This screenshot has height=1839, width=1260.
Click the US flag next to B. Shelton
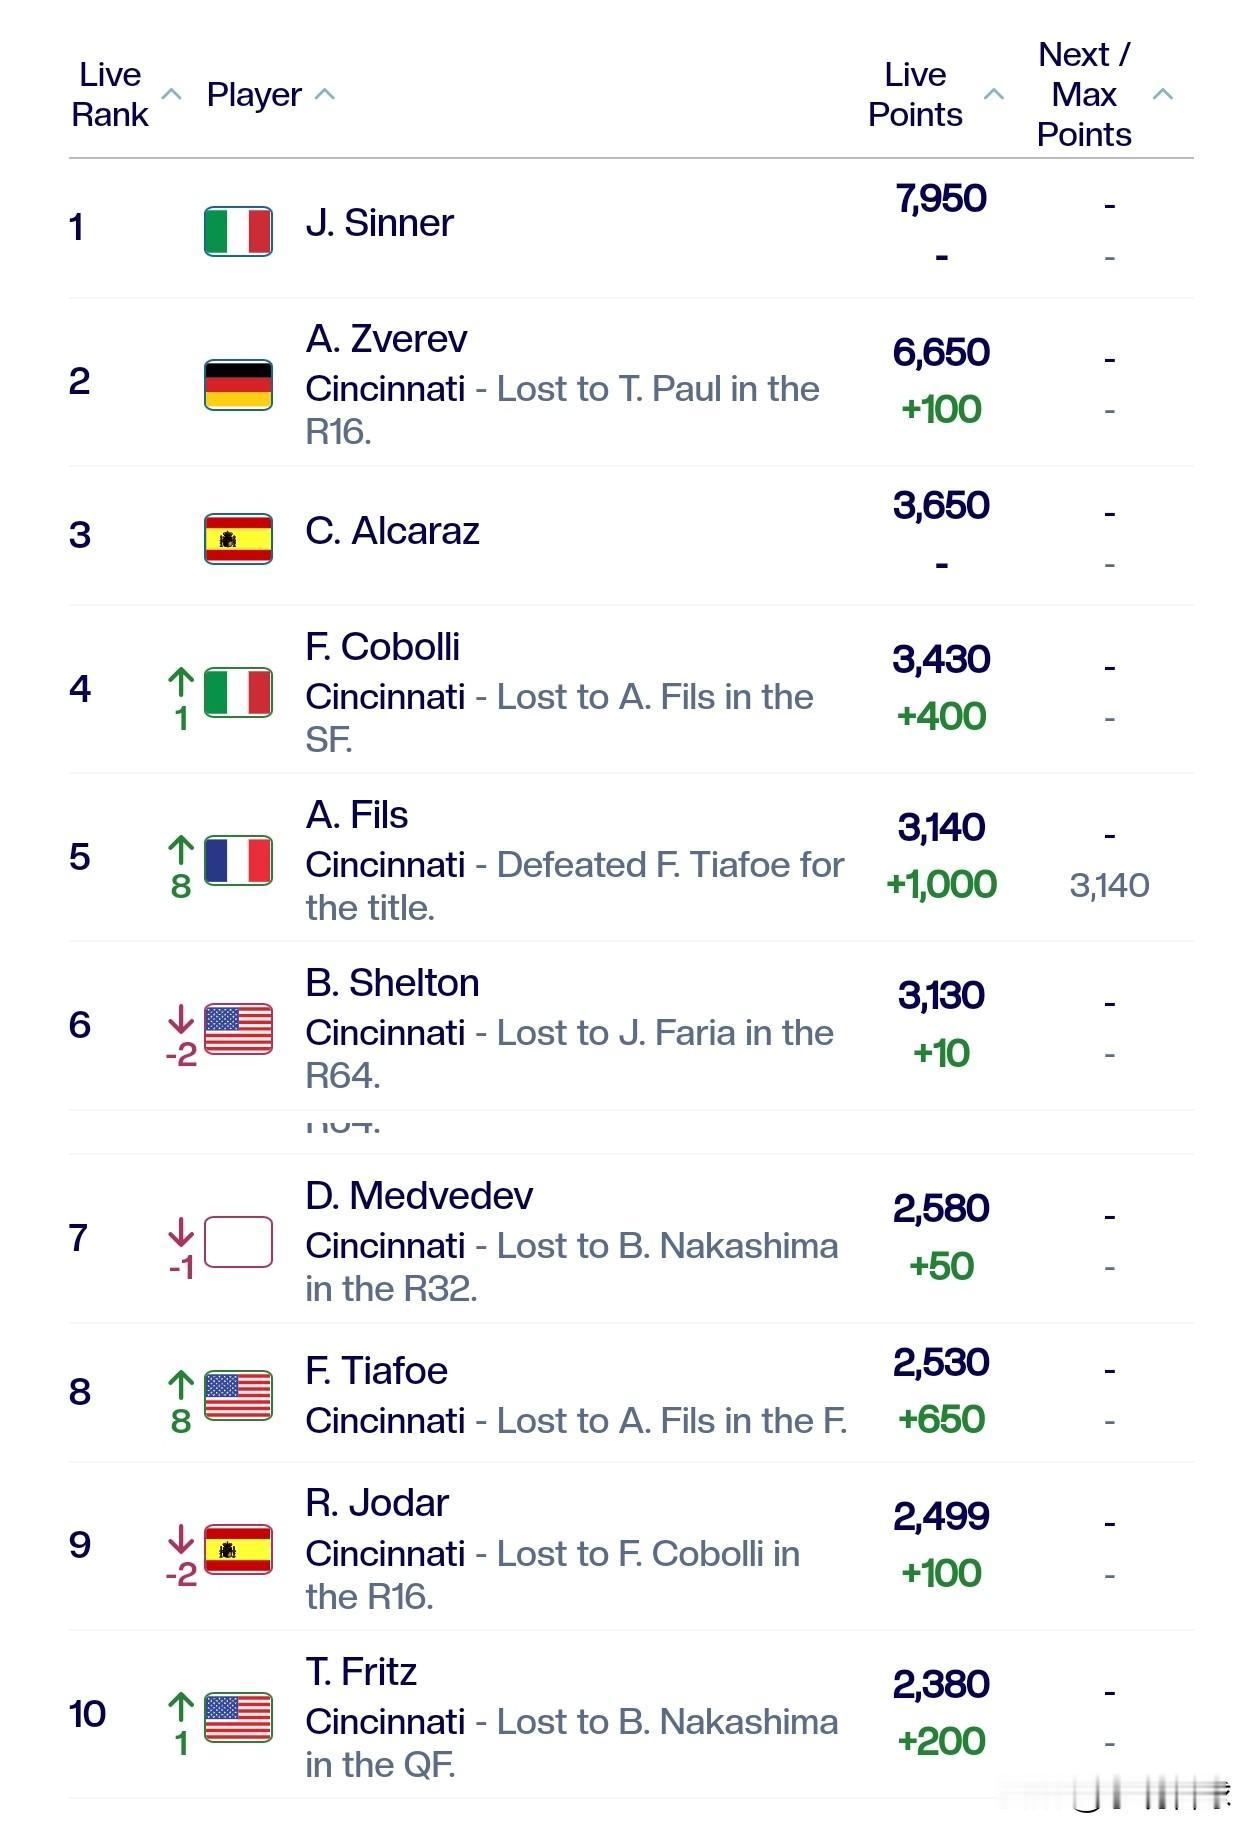pyautogui.click(x=238, y=1029)
